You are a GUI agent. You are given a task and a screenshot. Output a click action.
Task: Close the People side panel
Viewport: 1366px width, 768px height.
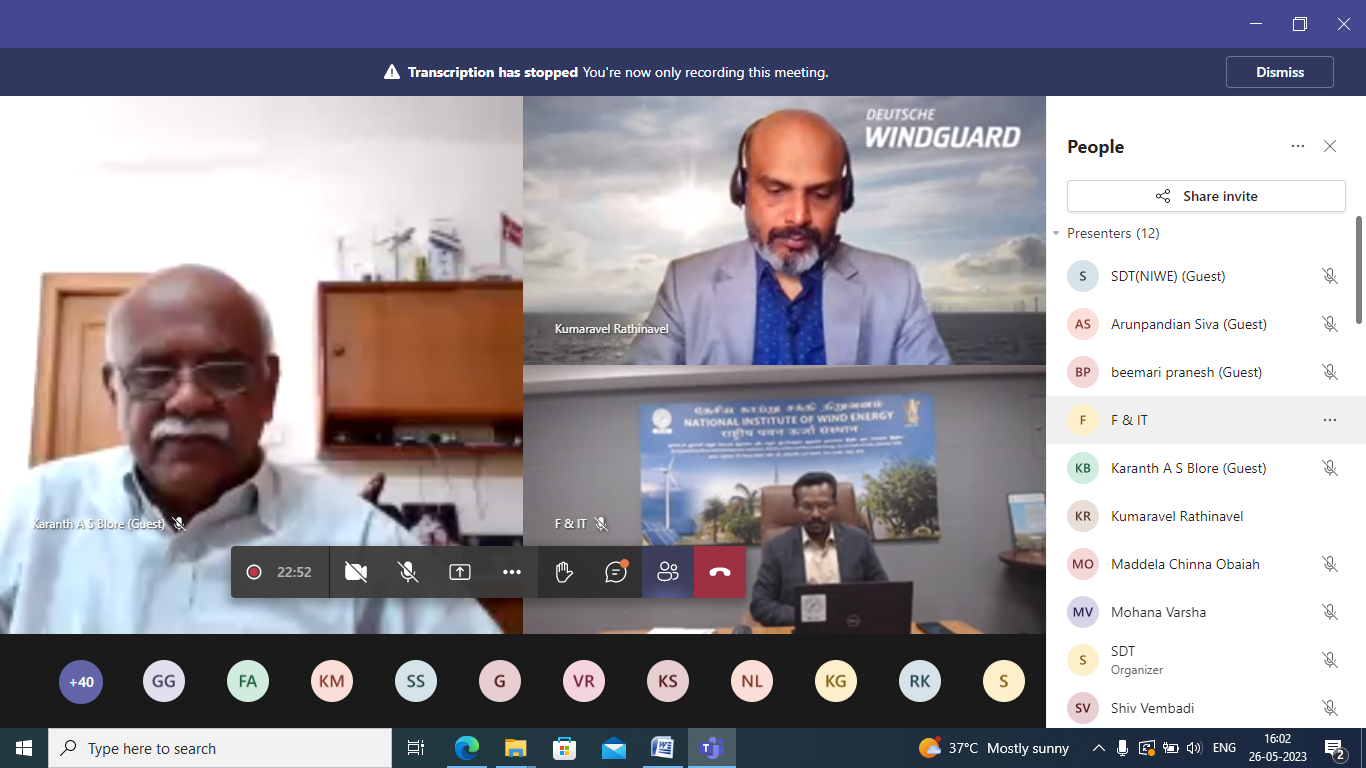pyautogui.click(x=1330, y=146)
